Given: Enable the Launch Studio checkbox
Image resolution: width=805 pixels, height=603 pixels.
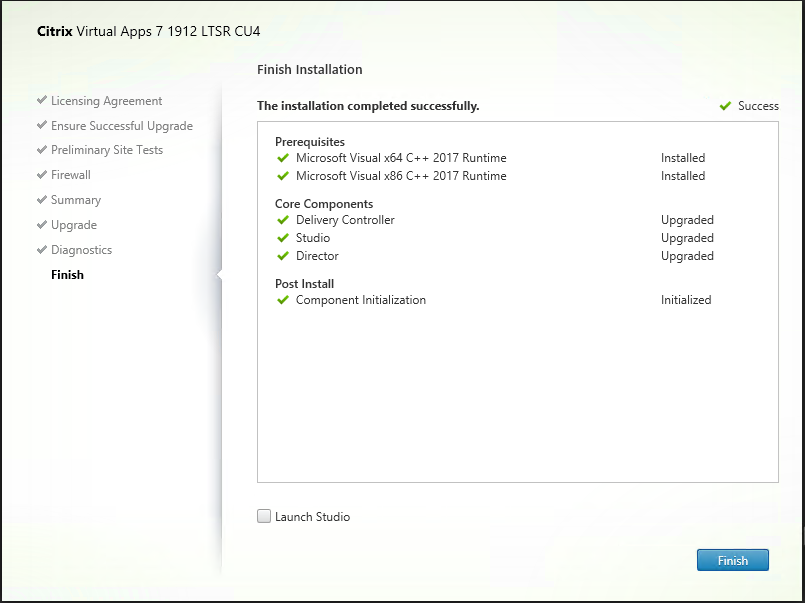Looking at the screenshot, I should click(x=264, y=516).
